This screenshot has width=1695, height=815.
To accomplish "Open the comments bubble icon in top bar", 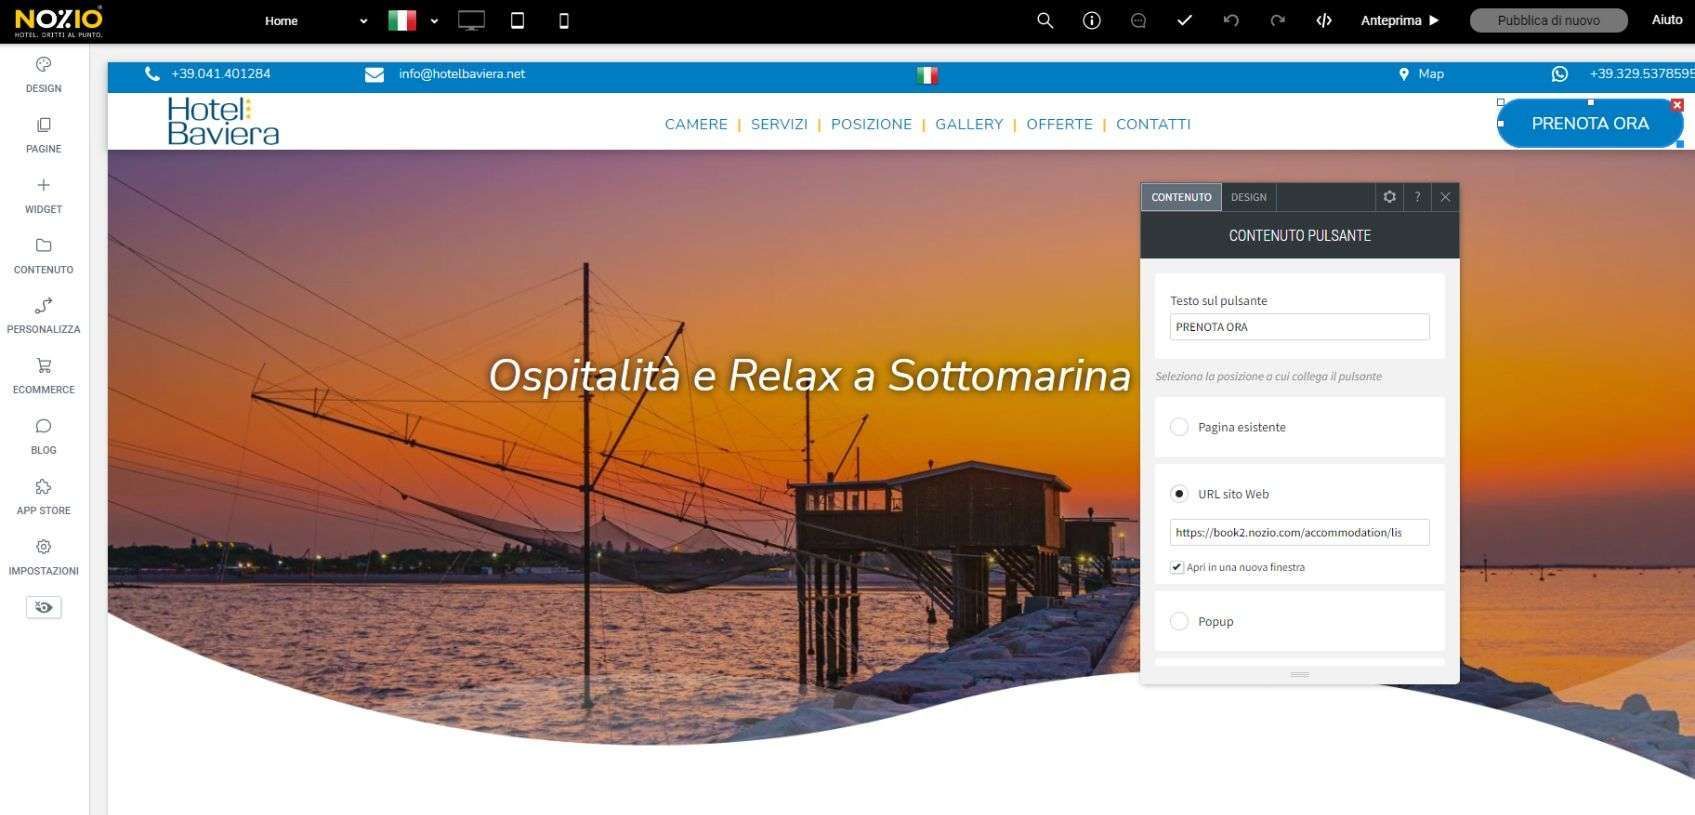I will pyautogui.click(x=1138, y=20).
